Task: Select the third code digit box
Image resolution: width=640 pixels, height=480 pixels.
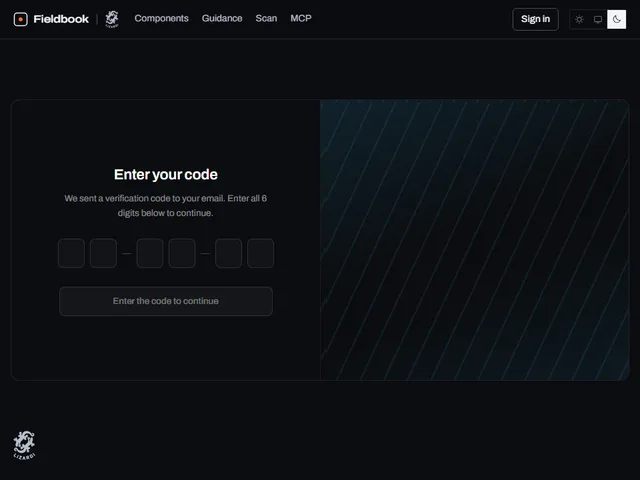Action: (x=150, y=253)
